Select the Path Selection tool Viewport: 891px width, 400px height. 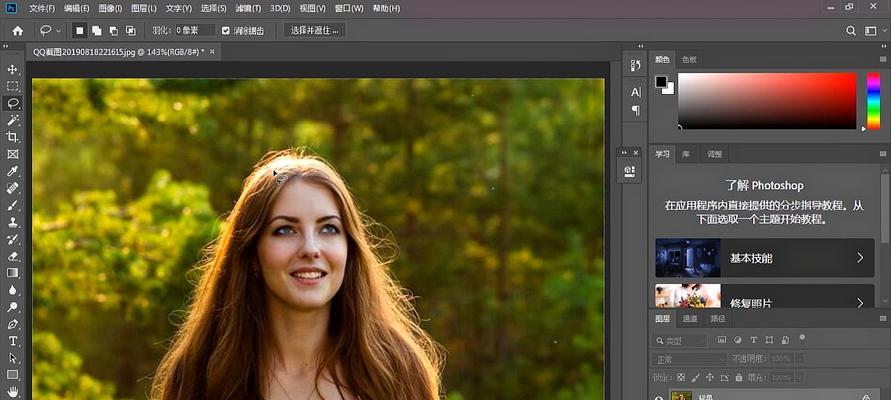click(13, 358)
